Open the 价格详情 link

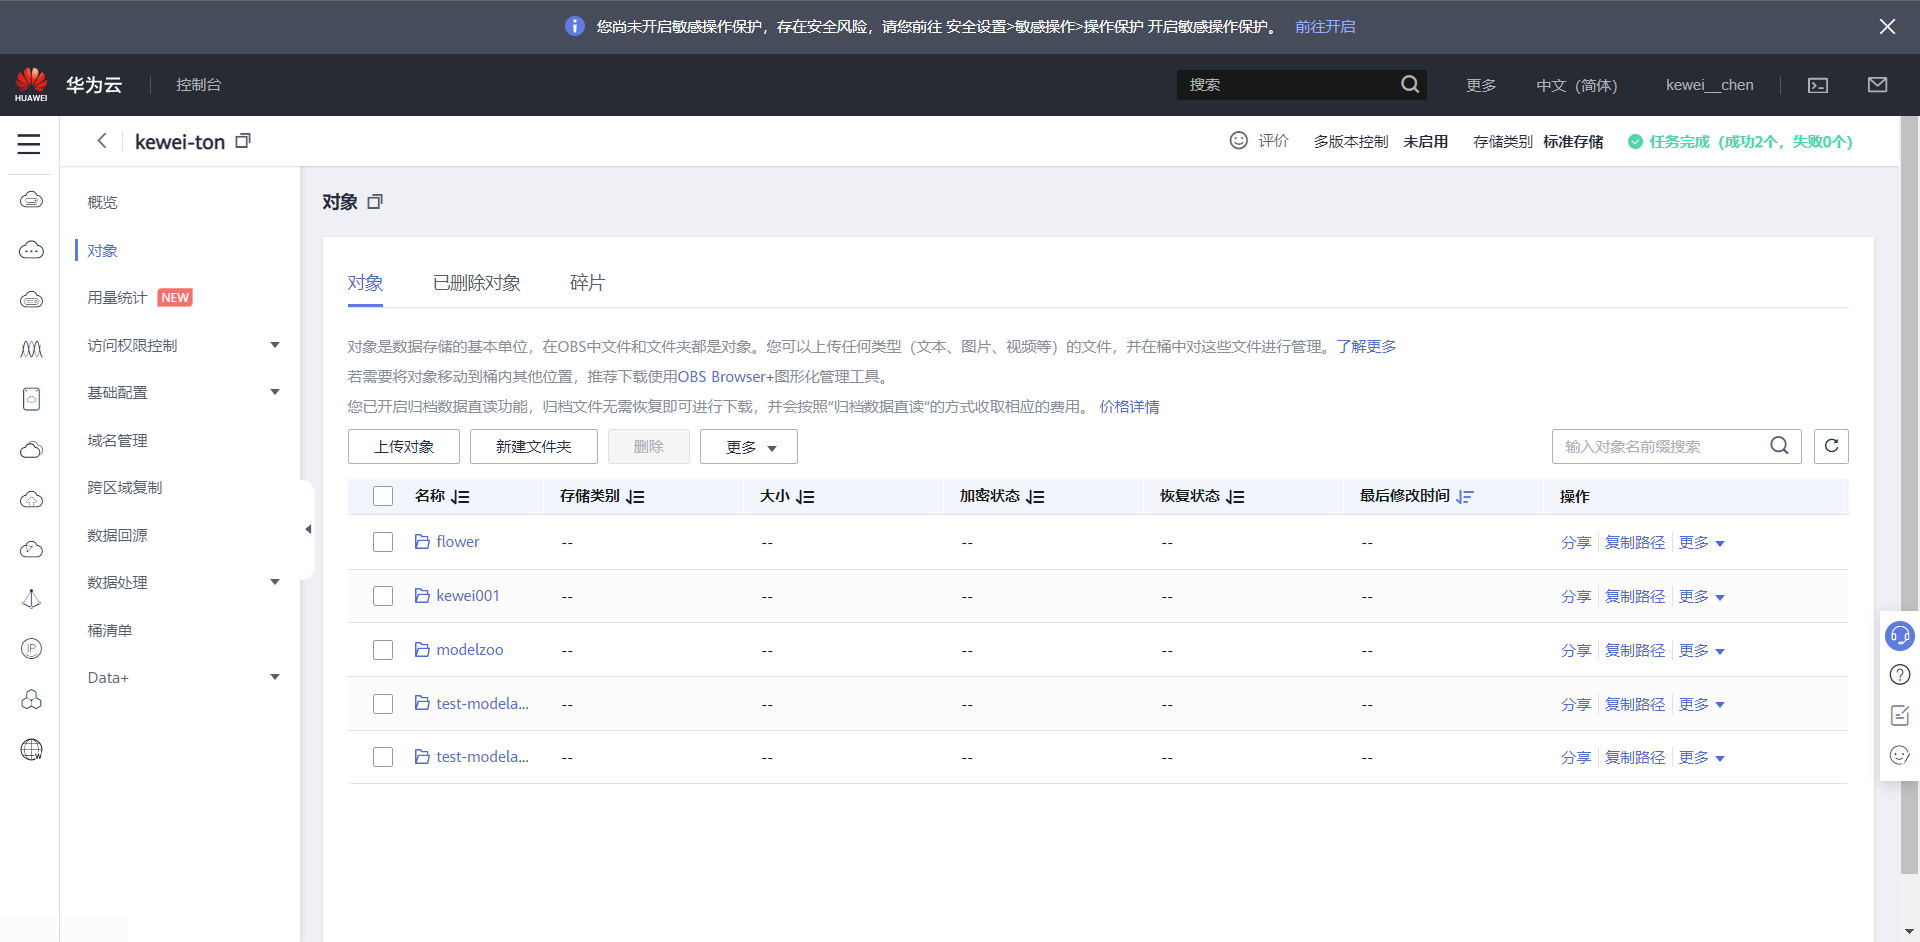click(1129, 406)
